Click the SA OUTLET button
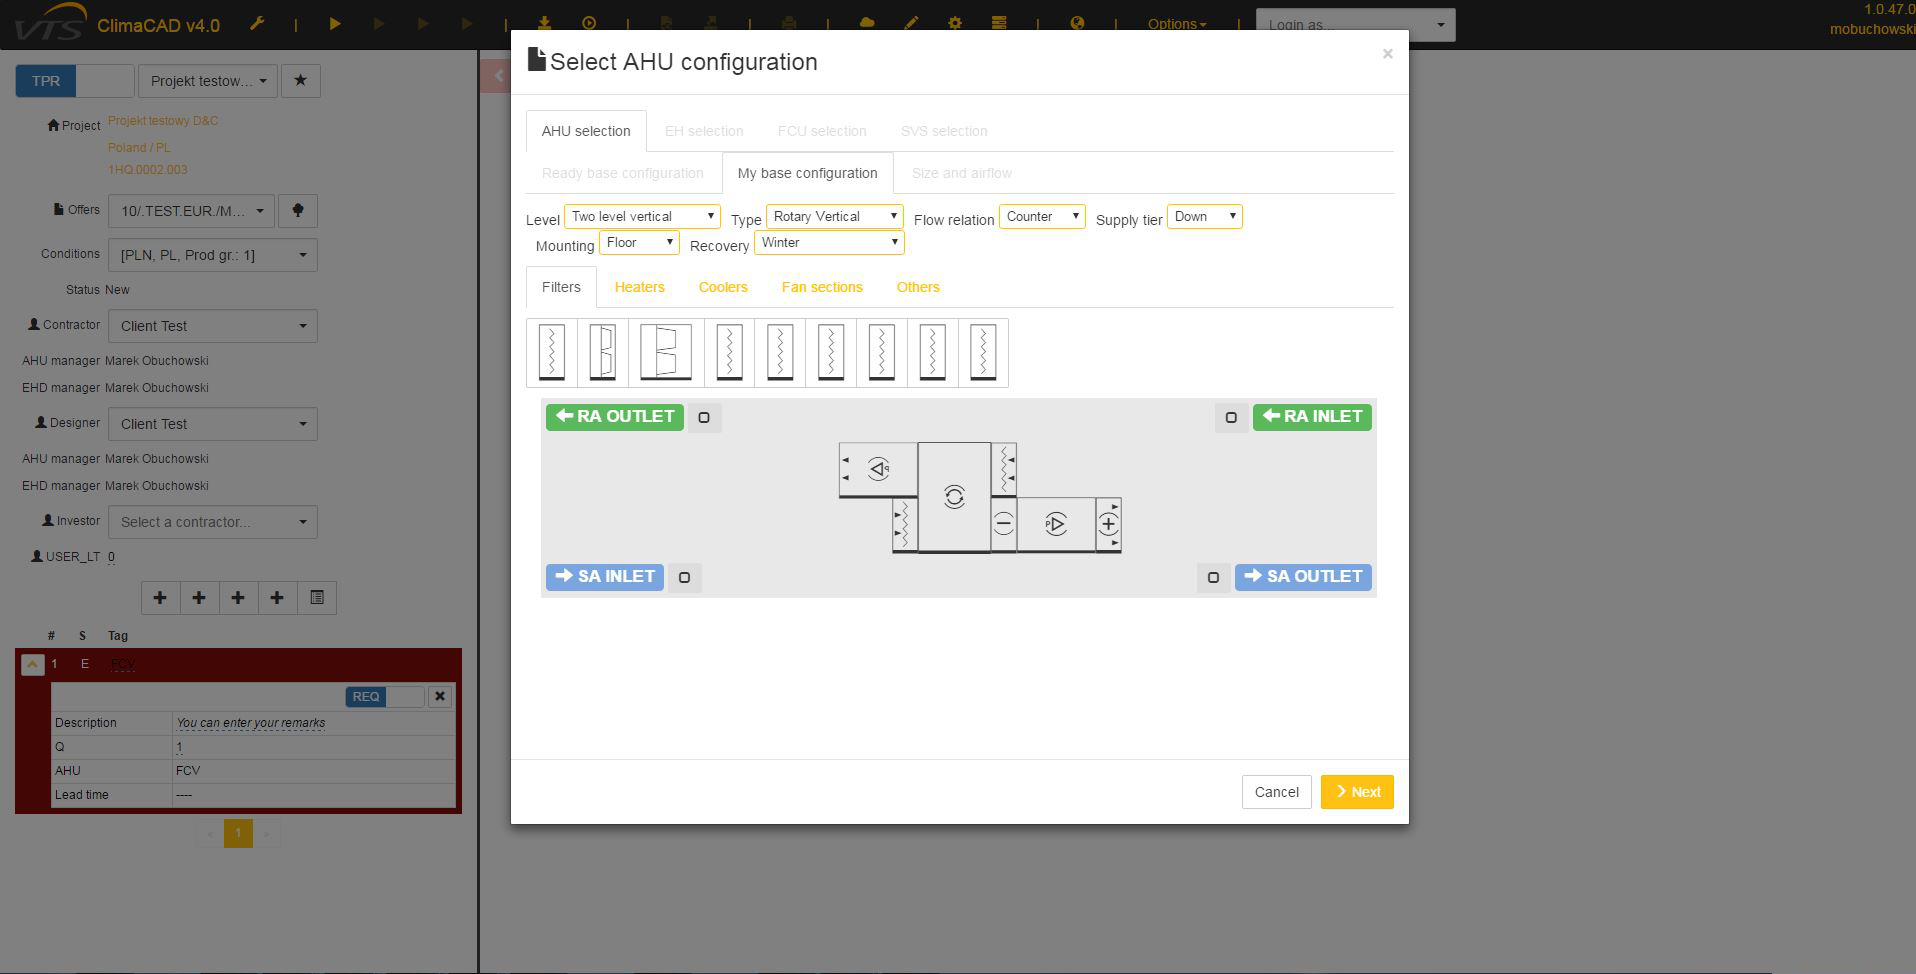This screenshot has width=1916, height=974. coord(1303,577)
